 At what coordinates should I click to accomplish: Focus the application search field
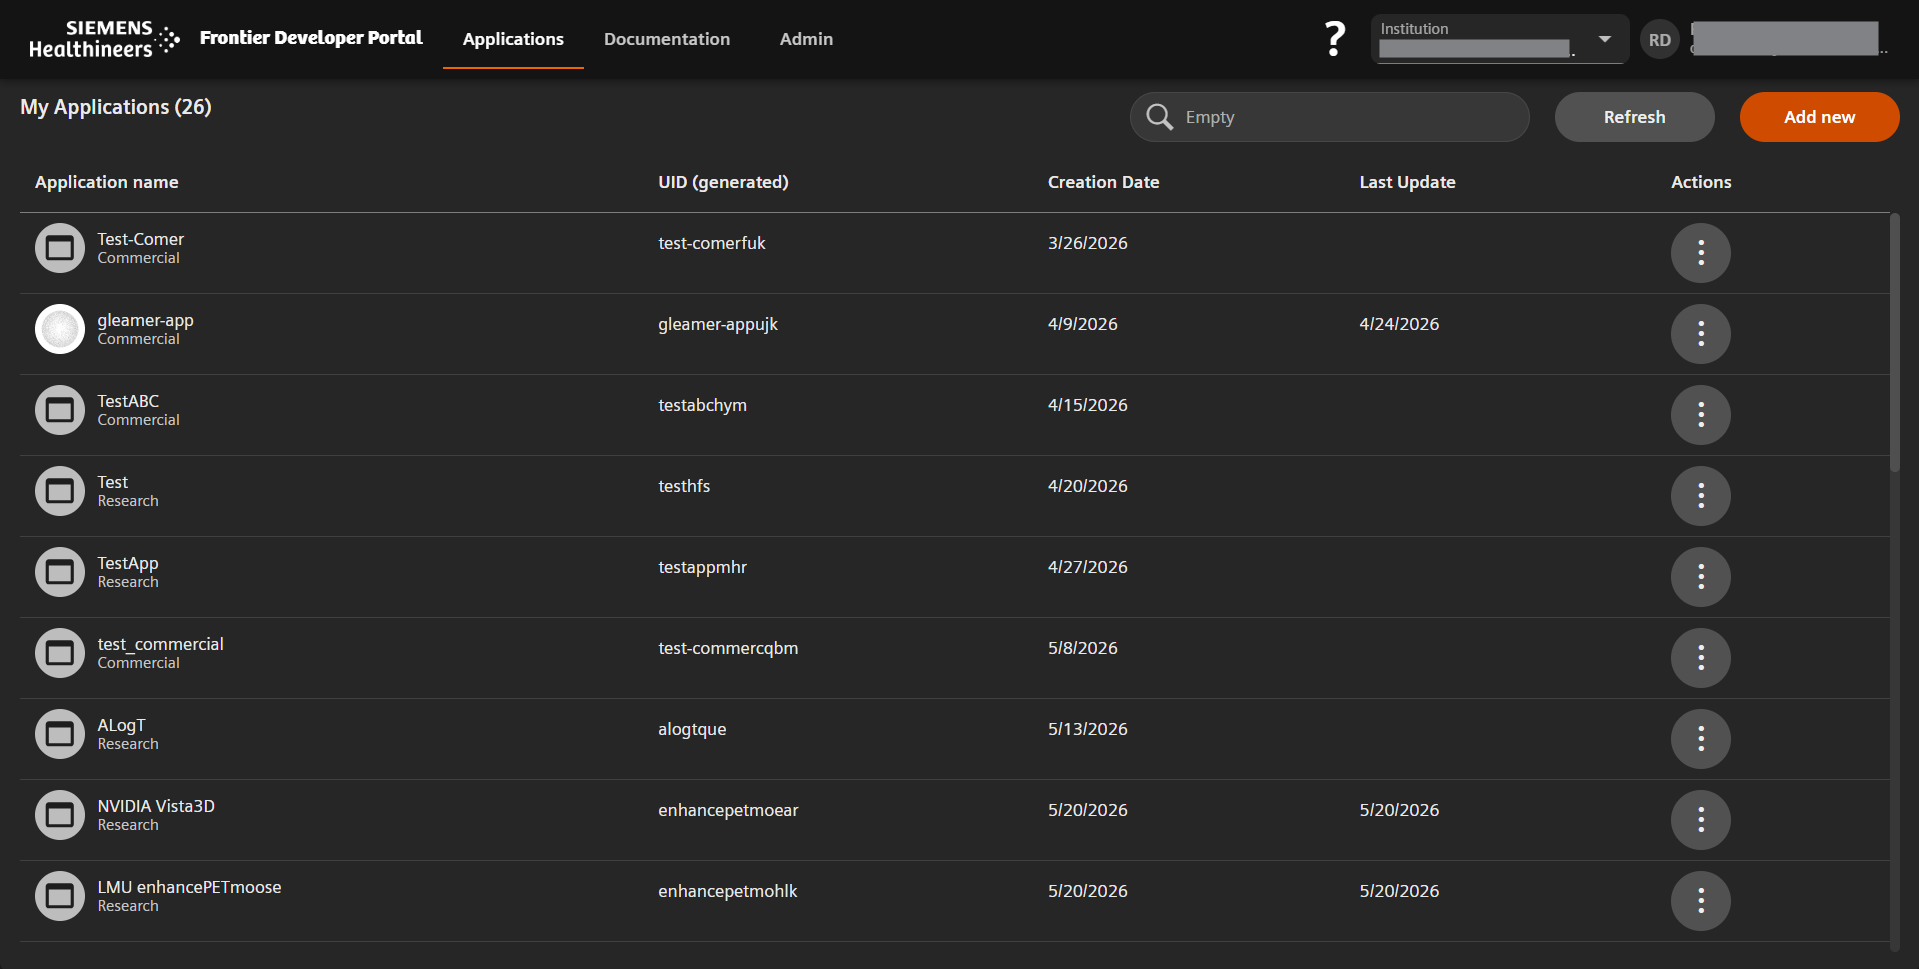(x=1329, y=117)
